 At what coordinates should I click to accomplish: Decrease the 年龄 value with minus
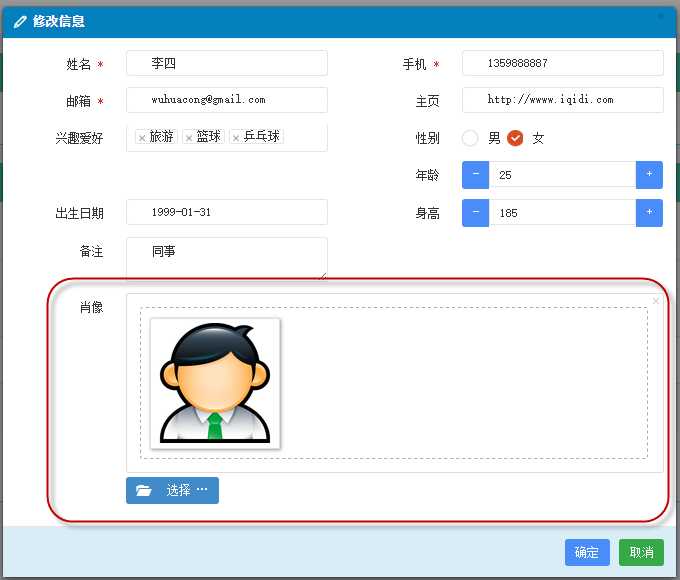(475, 175)
